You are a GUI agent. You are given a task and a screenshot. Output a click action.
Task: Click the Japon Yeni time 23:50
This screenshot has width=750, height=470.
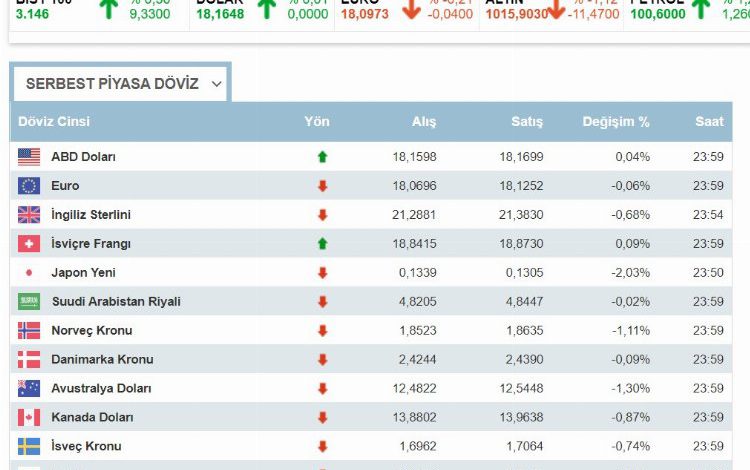708,273
